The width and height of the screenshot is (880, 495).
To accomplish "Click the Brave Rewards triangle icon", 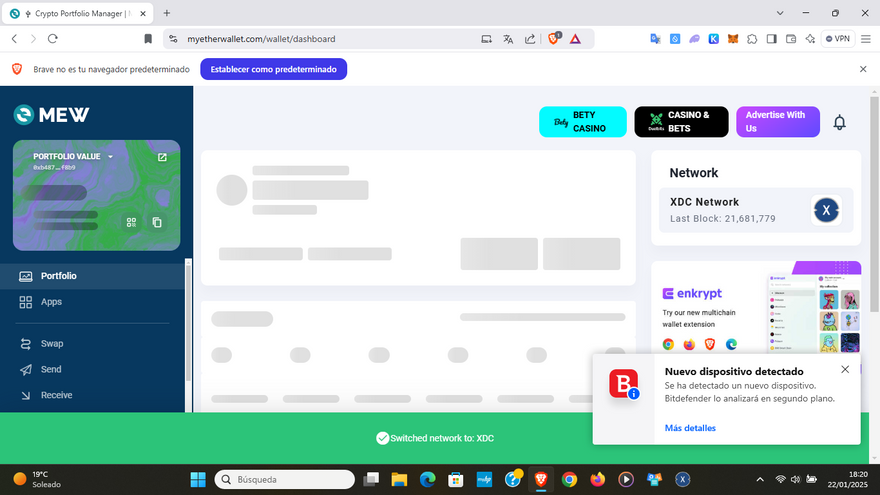I will click(576, 39).
